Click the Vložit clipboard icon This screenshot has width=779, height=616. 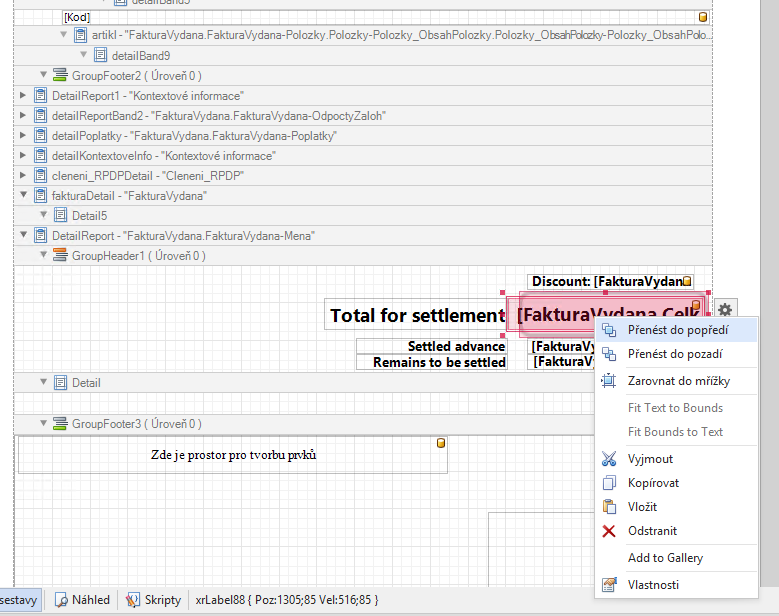pos(609,507)
